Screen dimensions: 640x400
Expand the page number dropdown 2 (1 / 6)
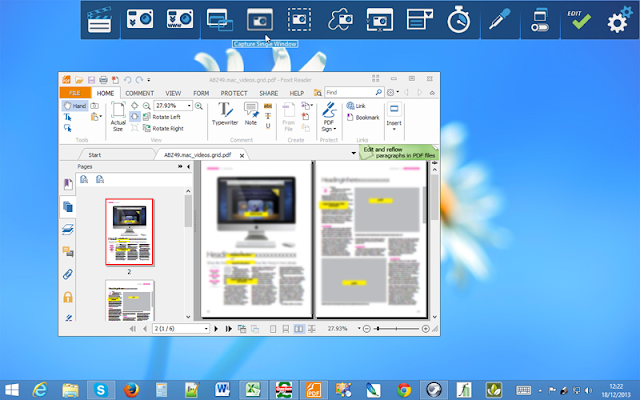[206, 329]
